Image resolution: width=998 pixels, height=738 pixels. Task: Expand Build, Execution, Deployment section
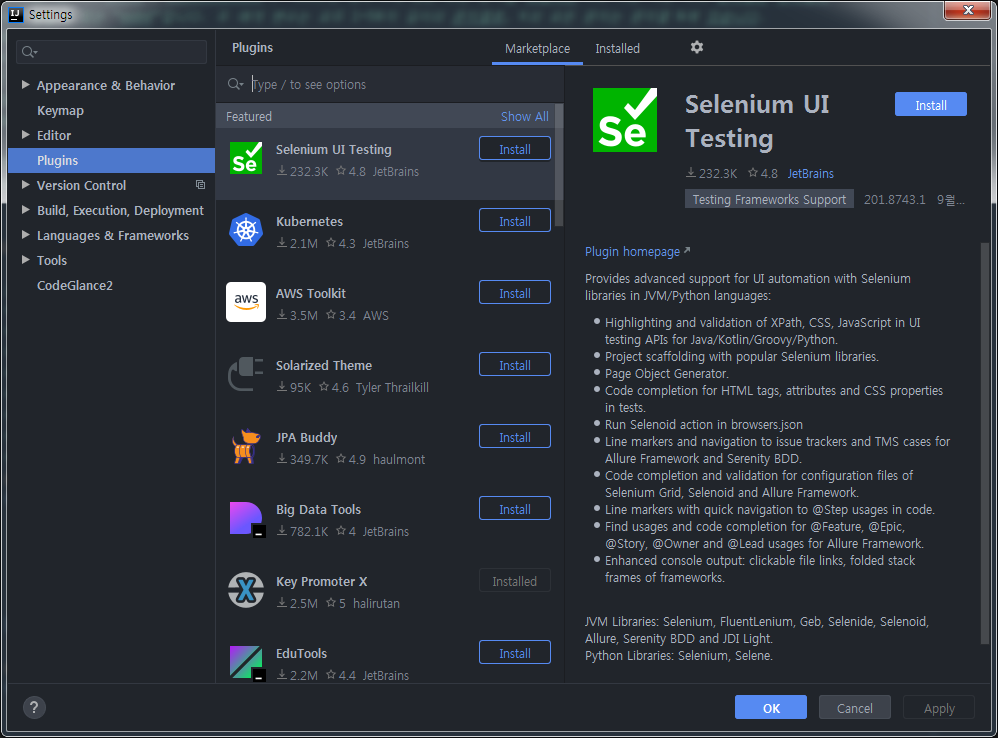25,210
